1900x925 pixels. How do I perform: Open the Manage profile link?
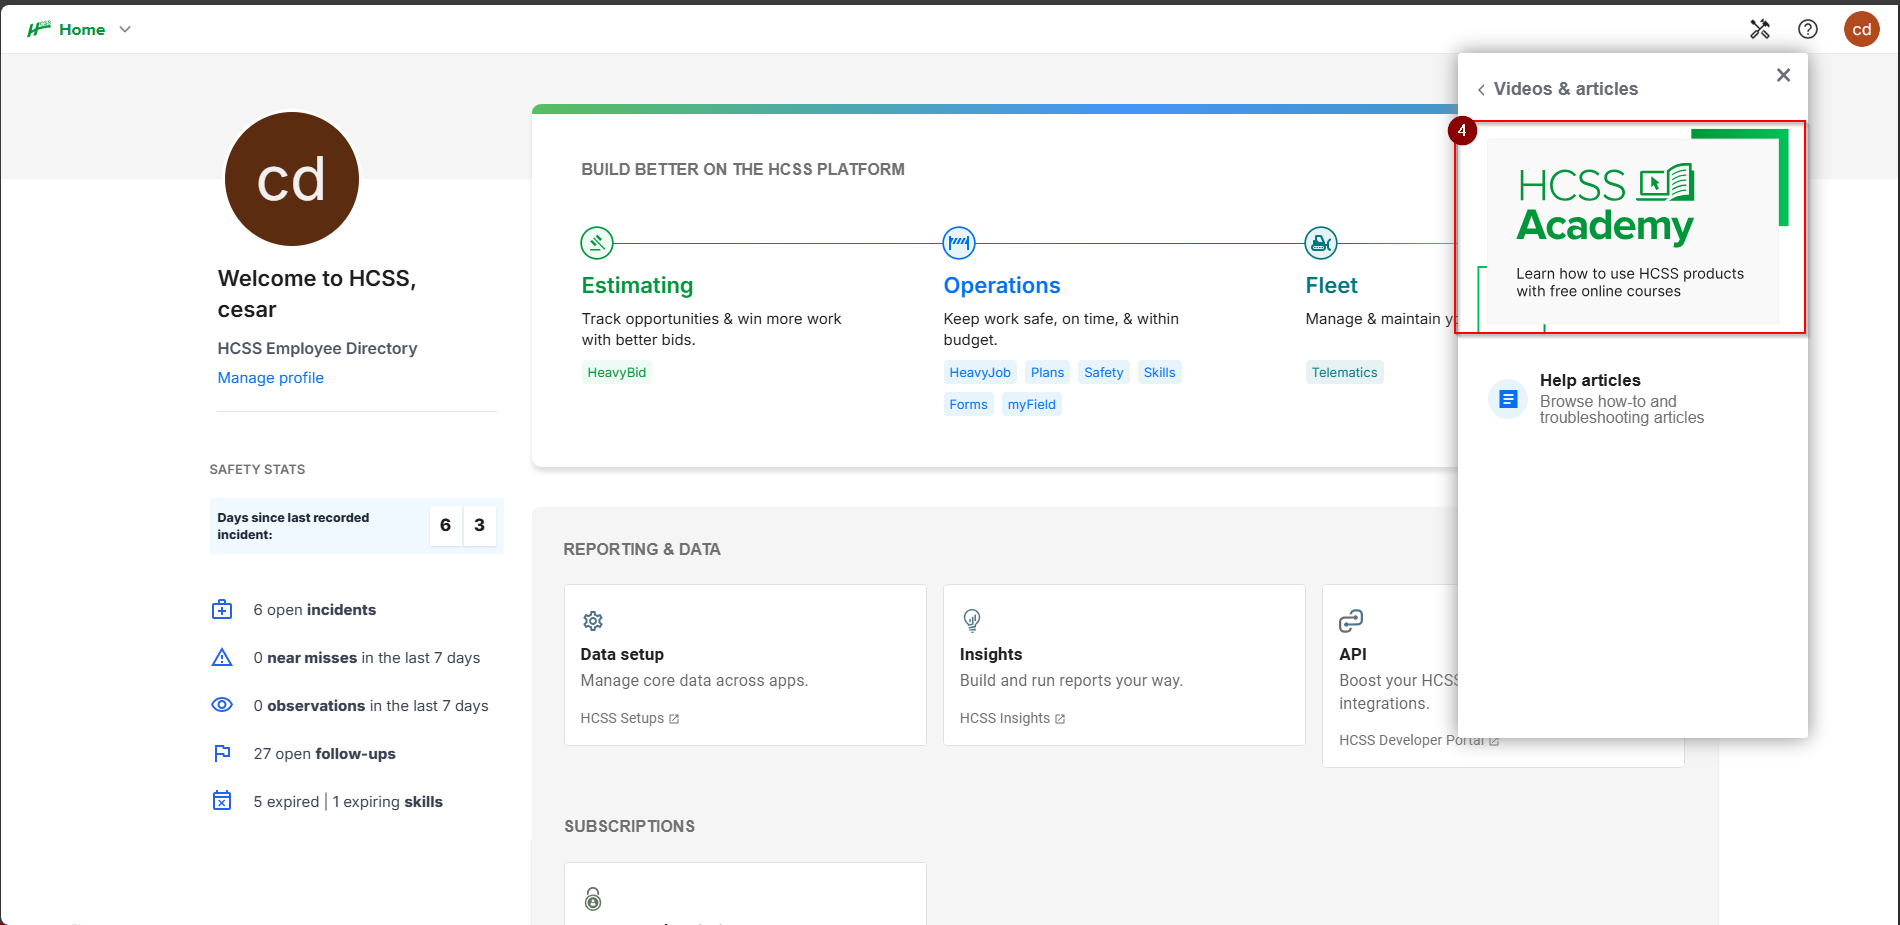(270, 378)
